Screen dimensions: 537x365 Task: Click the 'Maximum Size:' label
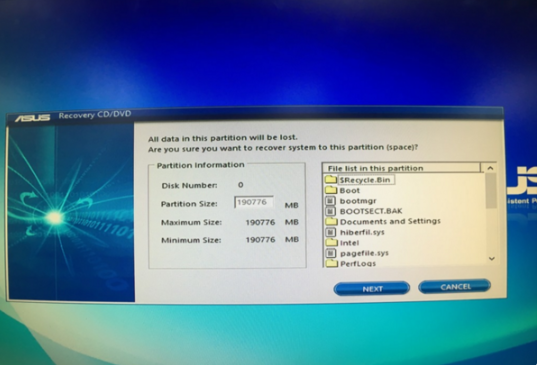click(x=191, y=223)
